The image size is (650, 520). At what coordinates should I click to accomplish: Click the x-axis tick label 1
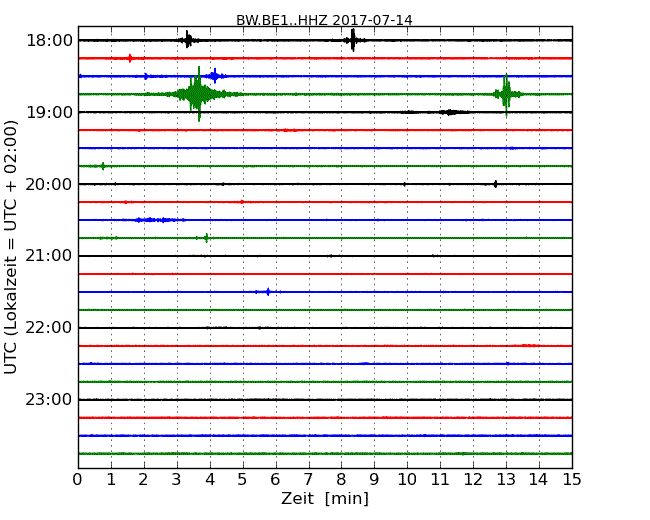(111, 480)
